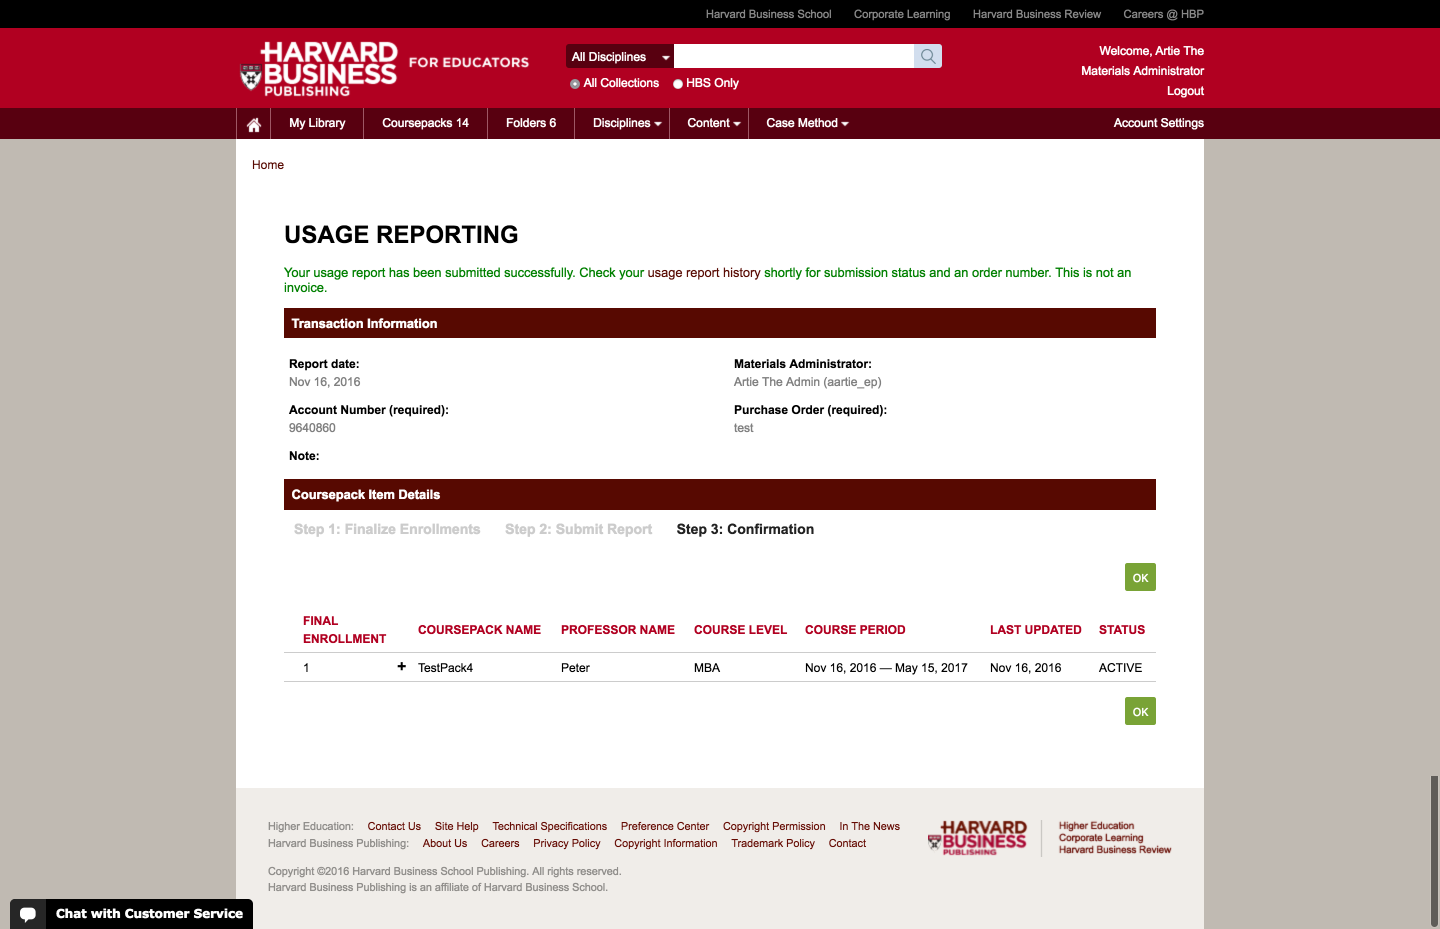Viewport: 1440px width, 929px height.
Task: Open Careers @ HBP top link
Action: tap(1163, 14)
